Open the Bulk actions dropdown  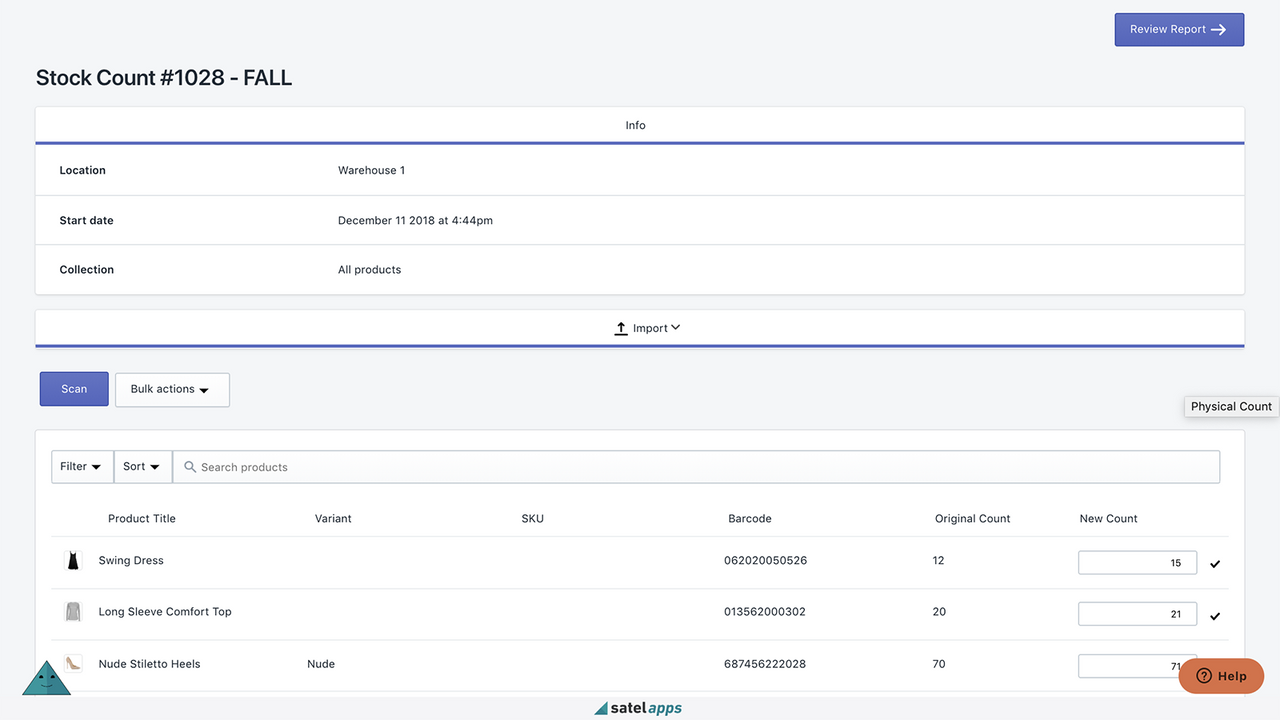(x=172, y=389)
